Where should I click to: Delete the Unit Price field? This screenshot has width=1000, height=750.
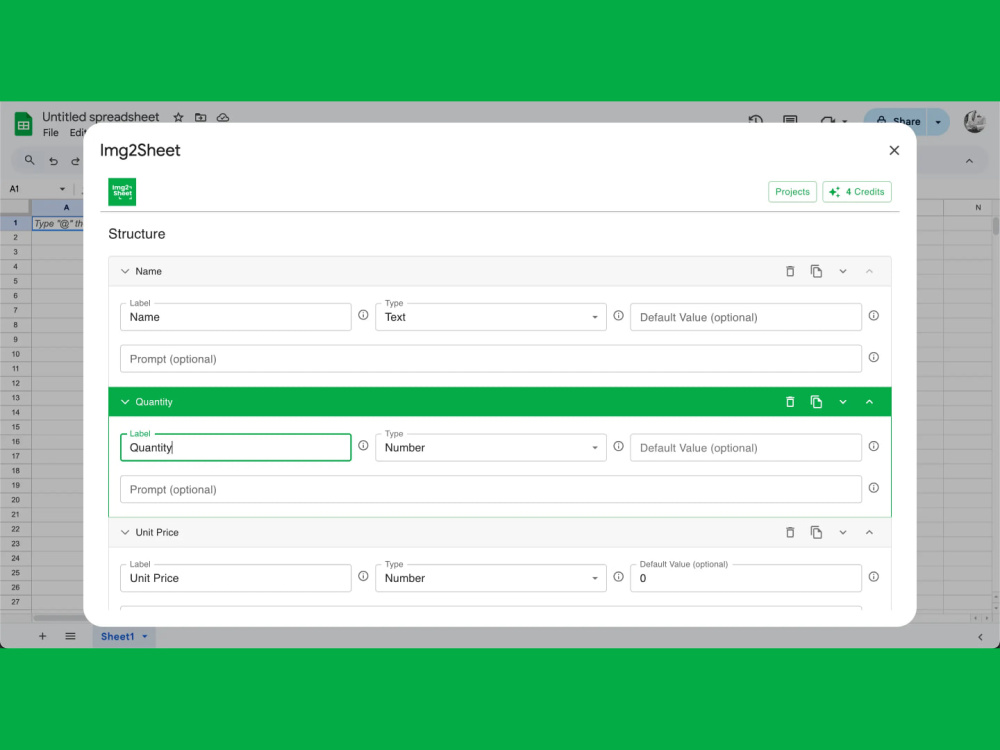click(x=790, y=533)
